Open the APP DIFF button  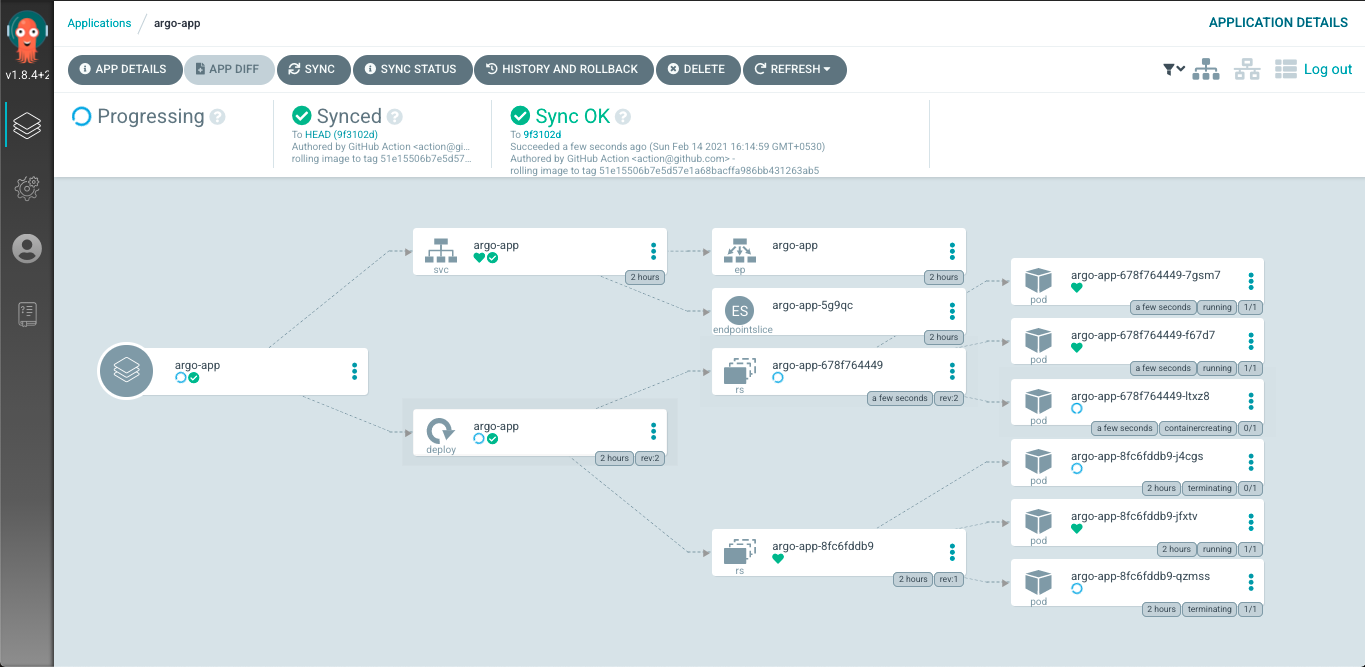pos(229,69)
